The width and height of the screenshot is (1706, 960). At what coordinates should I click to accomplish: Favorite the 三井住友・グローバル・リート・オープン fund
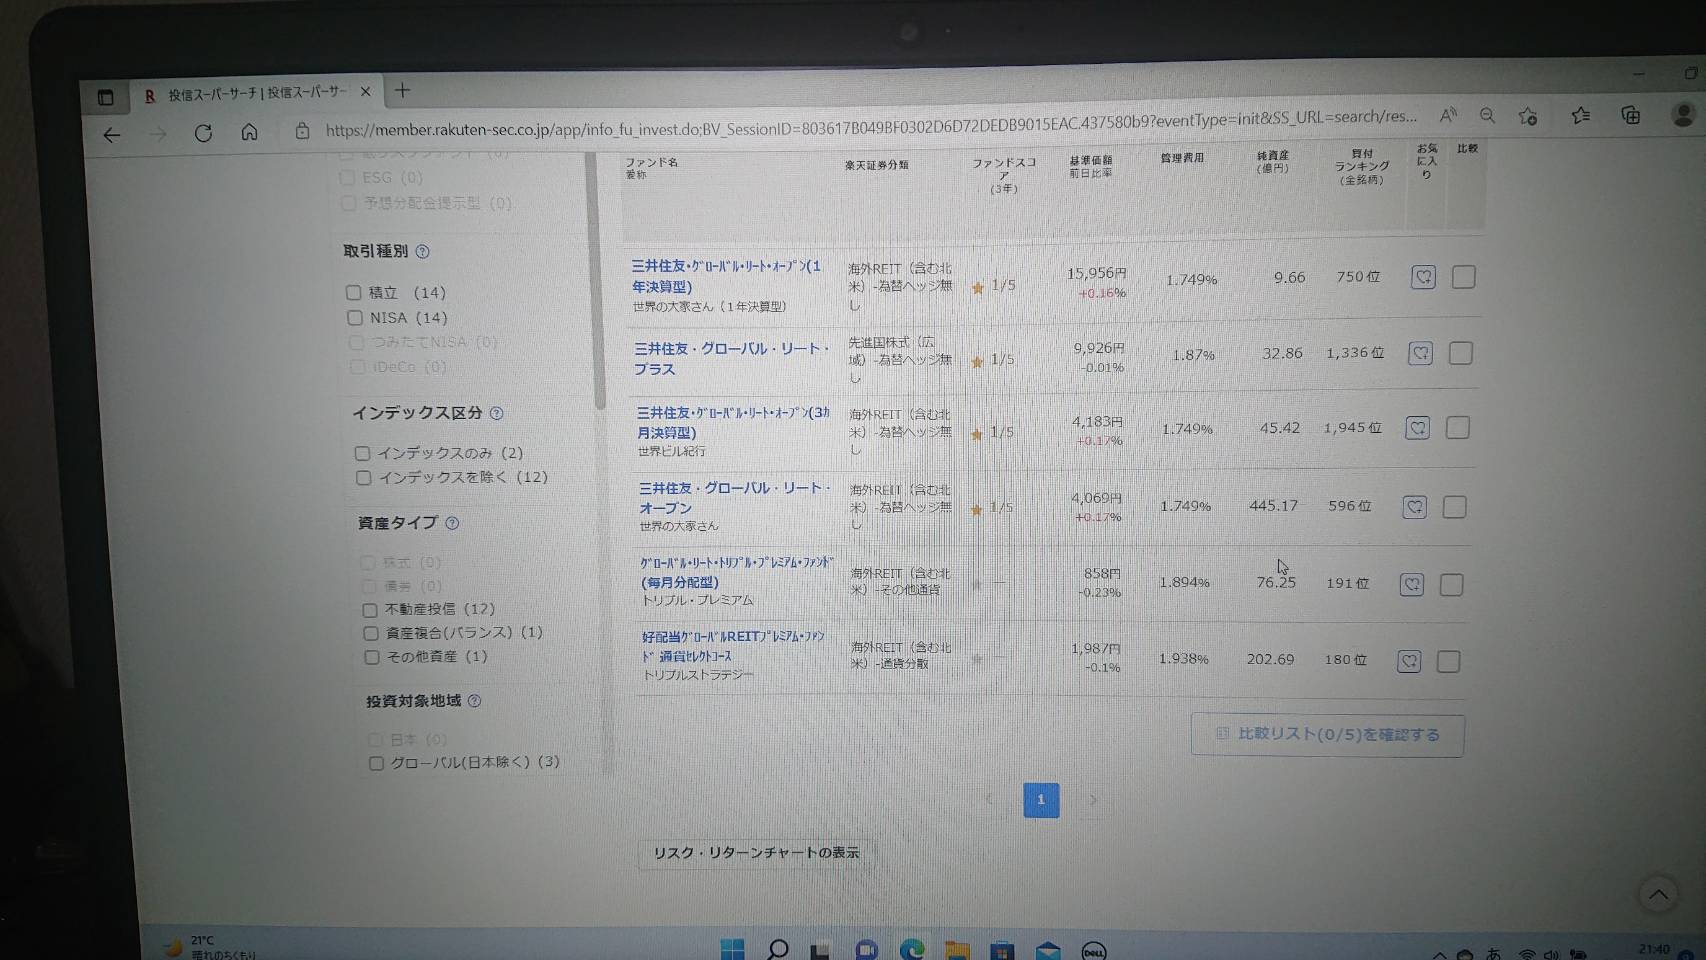tap(1414, 507)
